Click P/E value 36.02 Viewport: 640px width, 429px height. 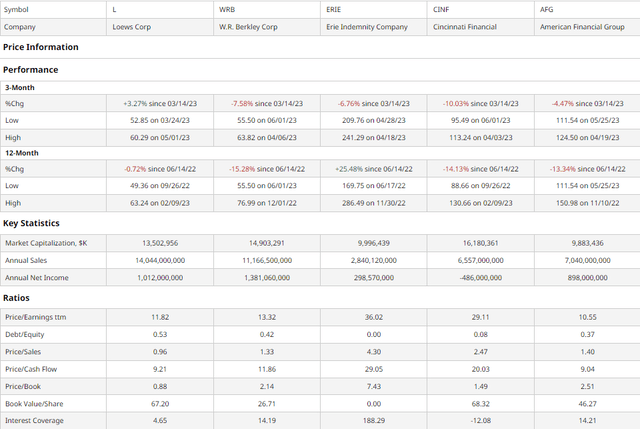point(374,317)
